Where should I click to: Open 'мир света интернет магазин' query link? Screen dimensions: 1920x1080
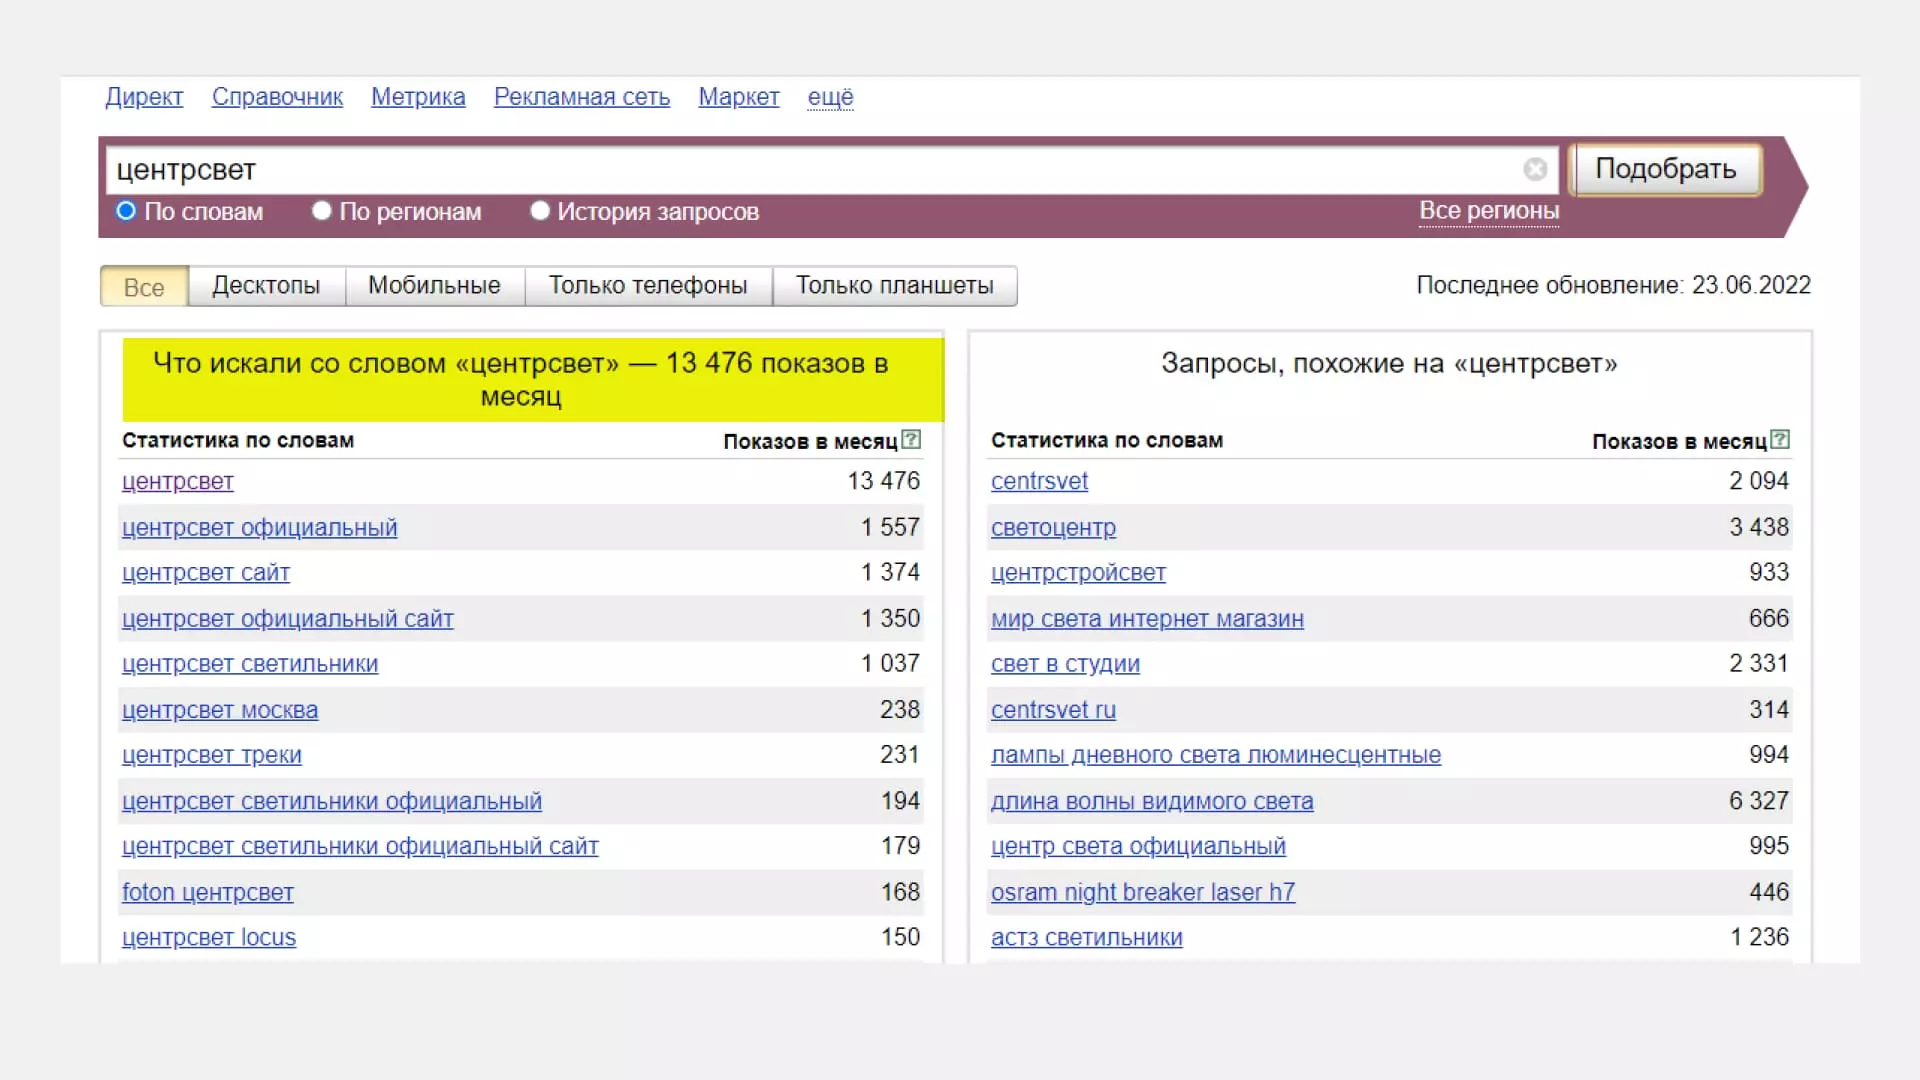(1148, 619)
